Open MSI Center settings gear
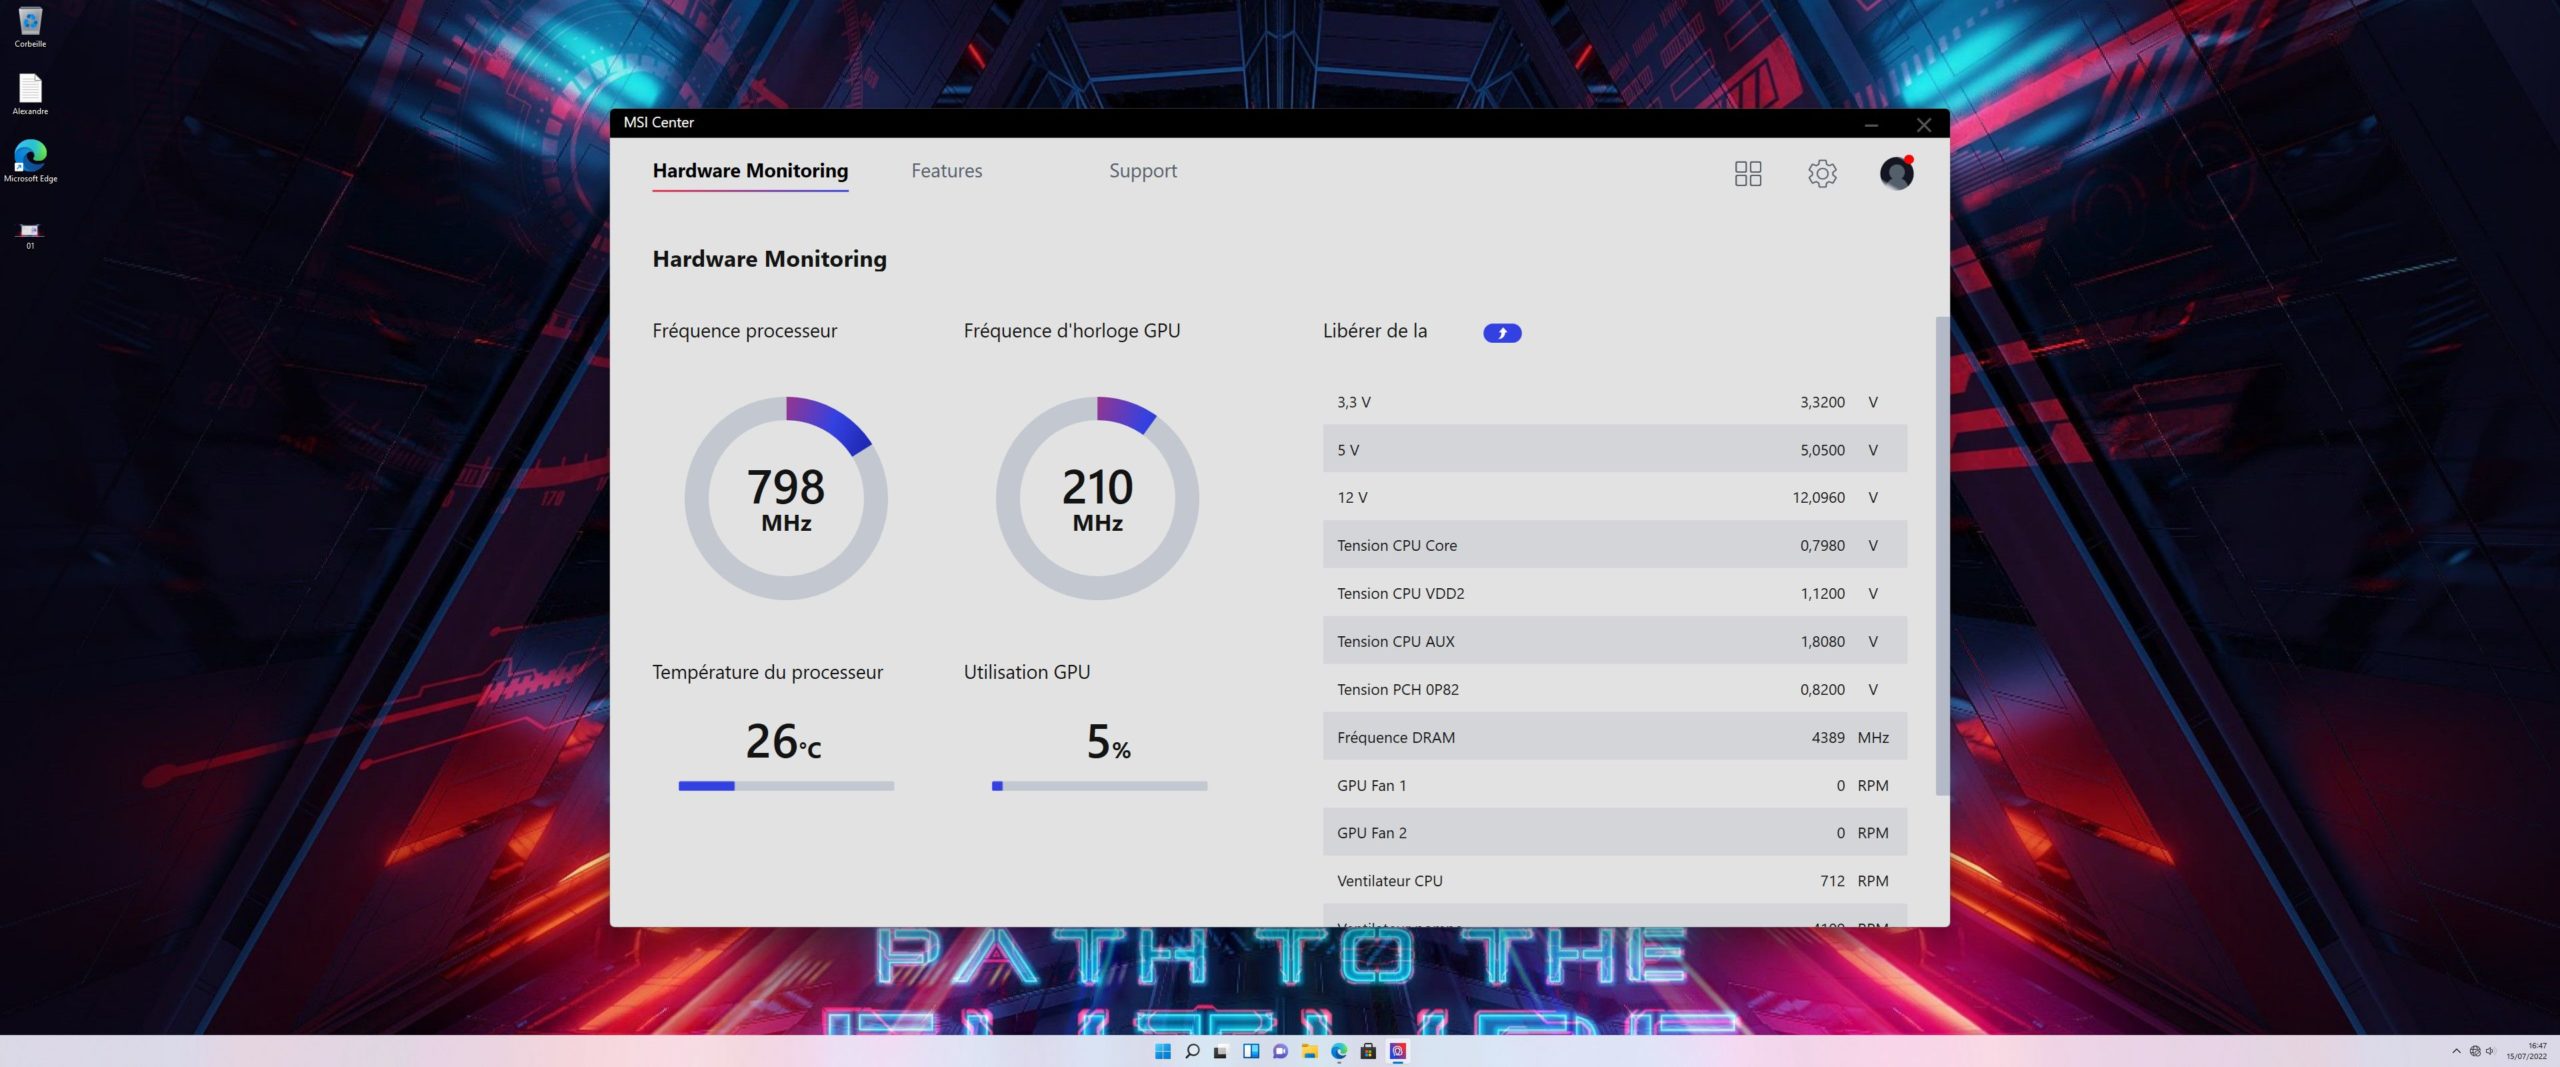The width and height of the screenshot is (2560, 1067). click(1821, 173)
